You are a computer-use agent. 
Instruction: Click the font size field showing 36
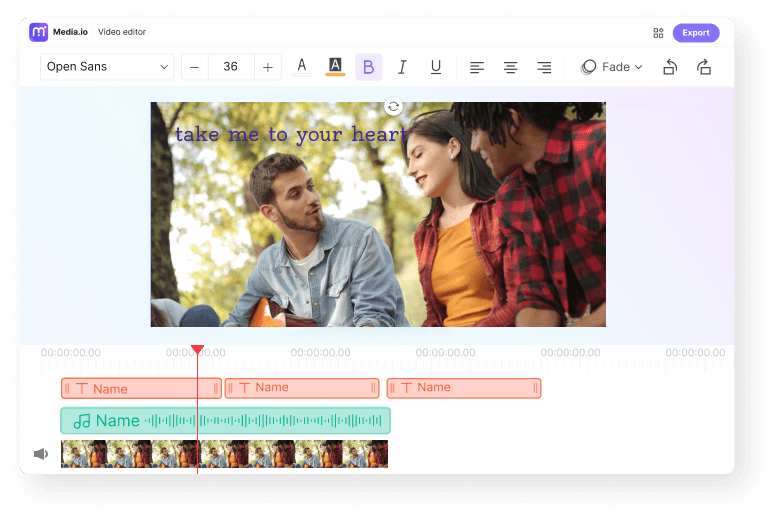click(x=231, y=67)
